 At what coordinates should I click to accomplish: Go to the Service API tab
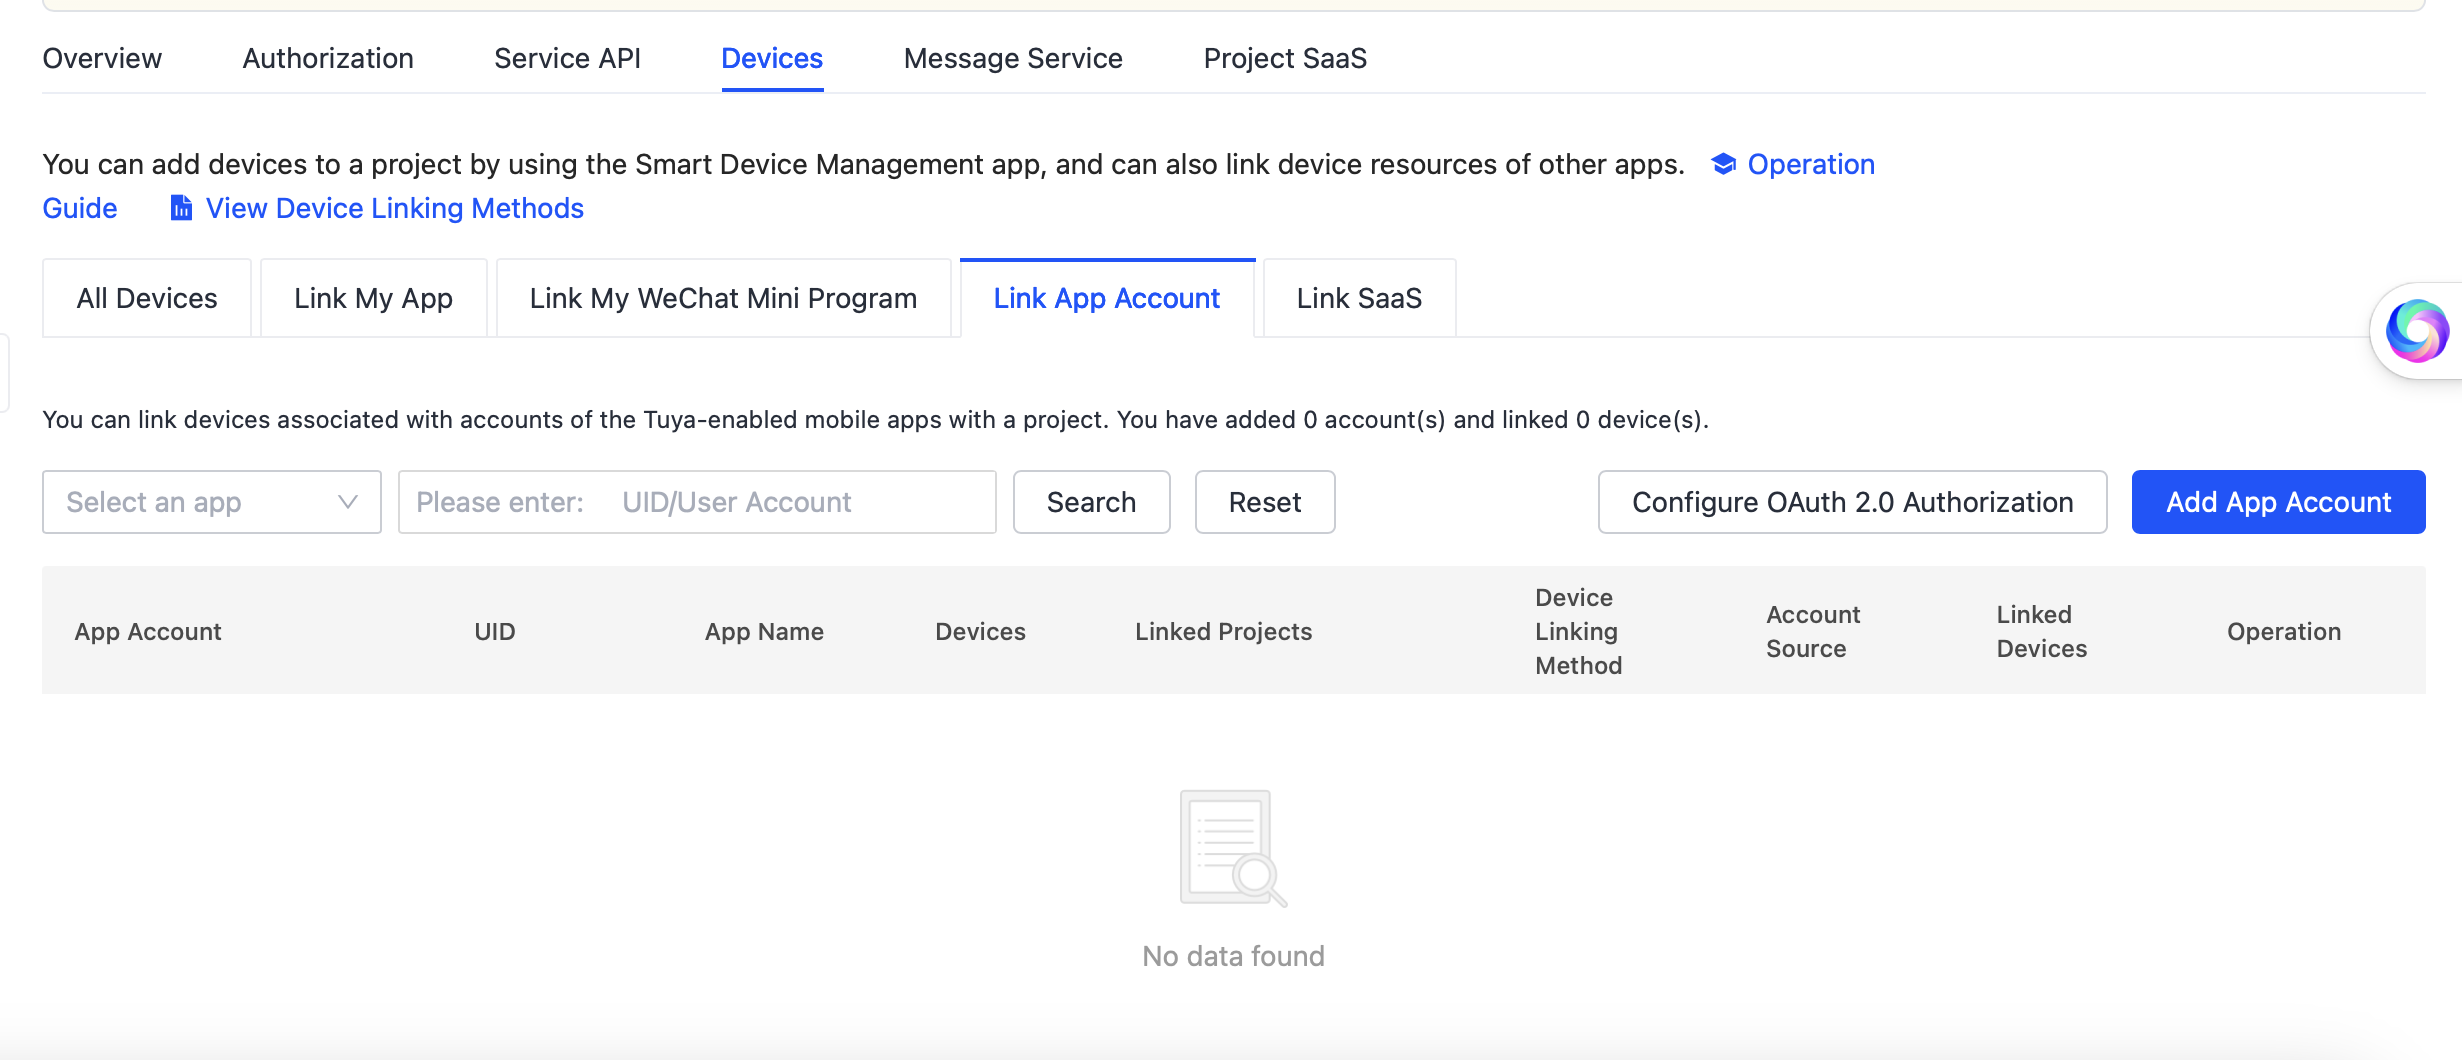(x=567, y=58)
